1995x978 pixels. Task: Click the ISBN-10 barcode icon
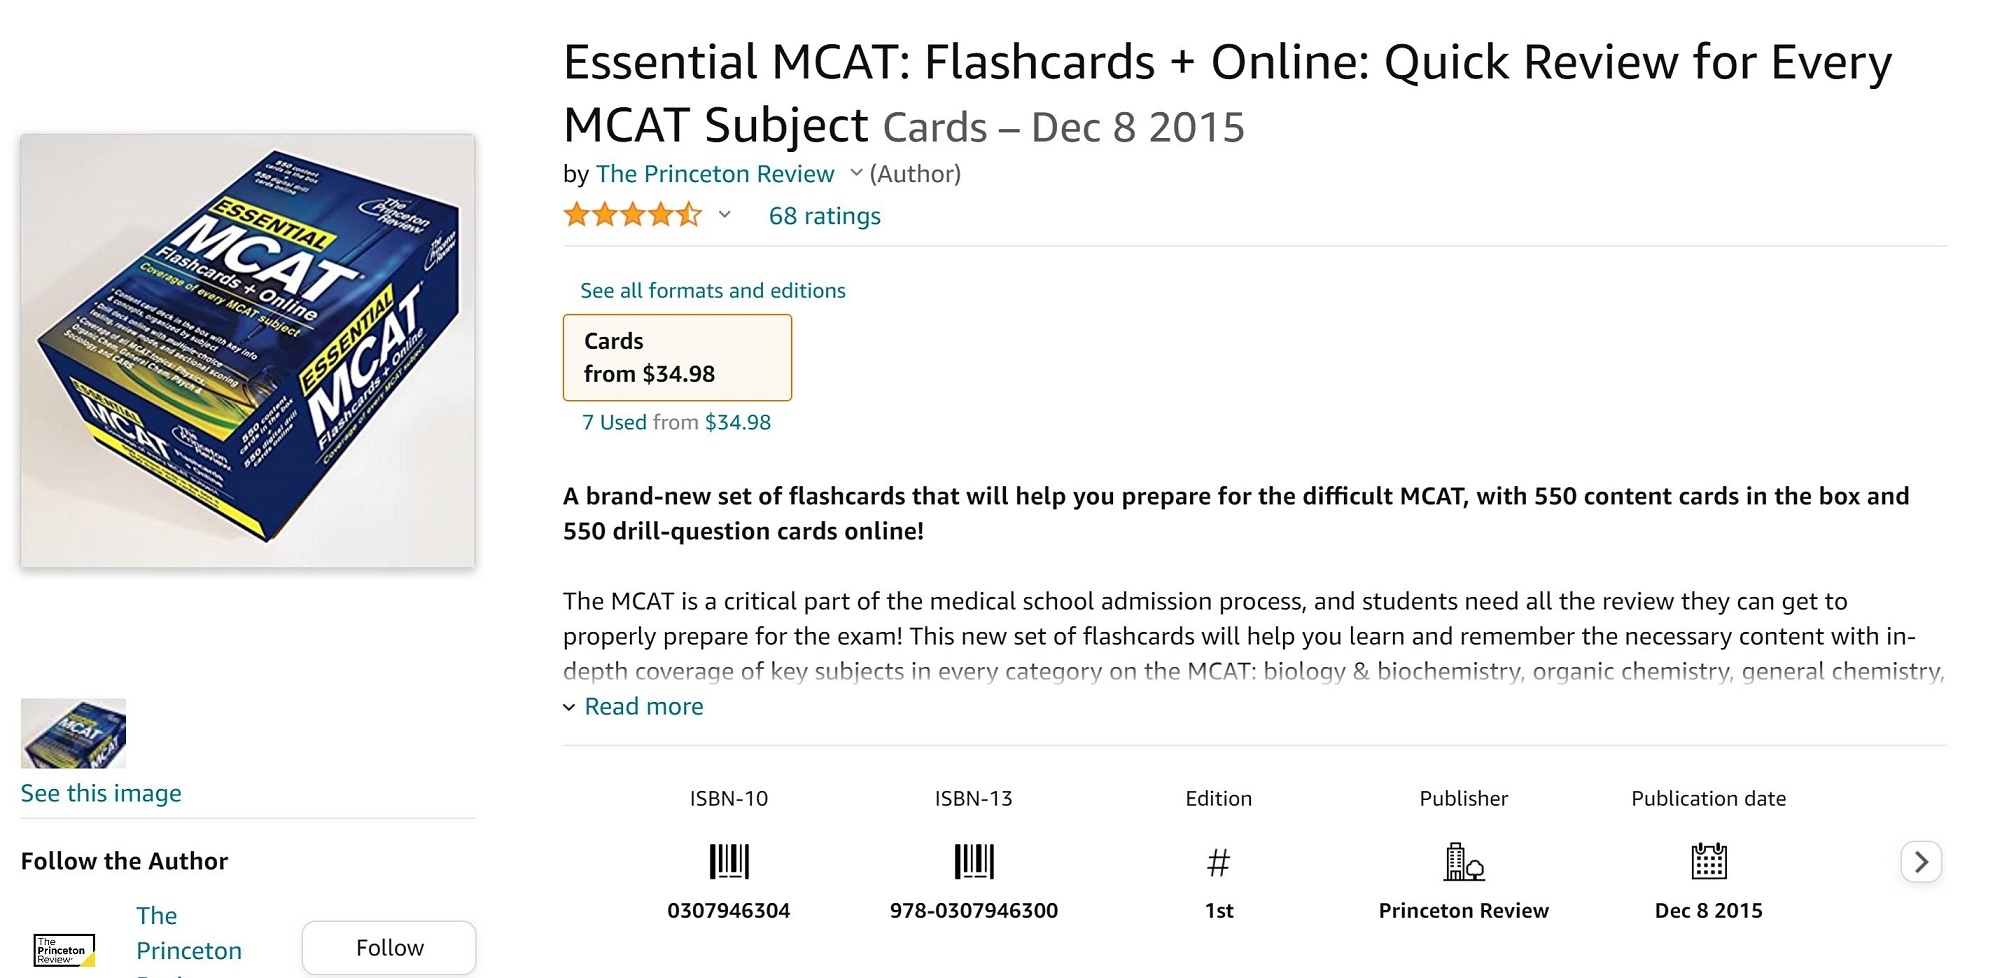(x=729, y=861)
